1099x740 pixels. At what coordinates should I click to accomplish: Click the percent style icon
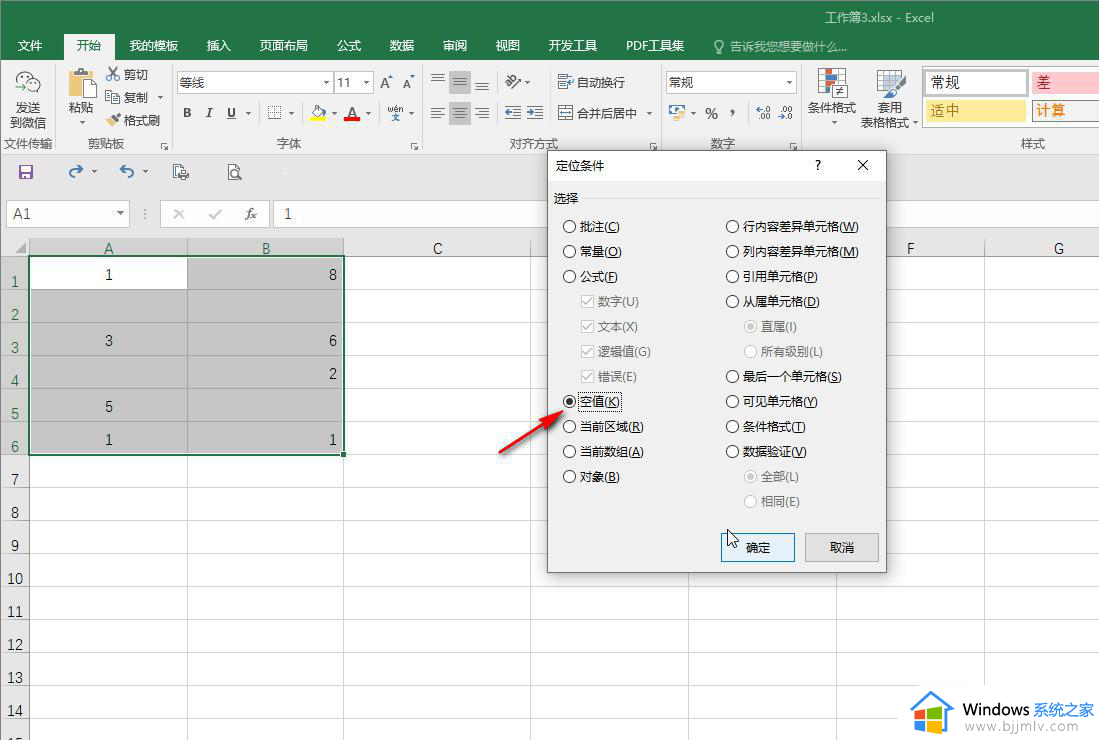click(x=711, y=113)
